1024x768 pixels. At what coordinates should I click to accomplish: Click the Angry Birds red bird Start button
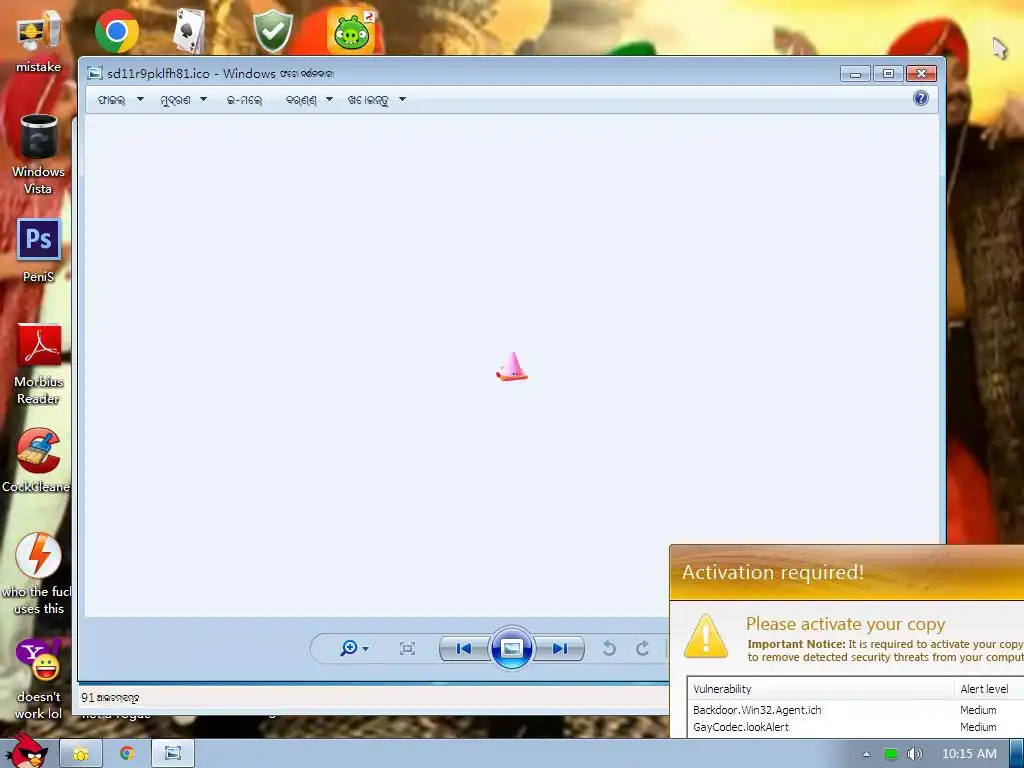26,751
